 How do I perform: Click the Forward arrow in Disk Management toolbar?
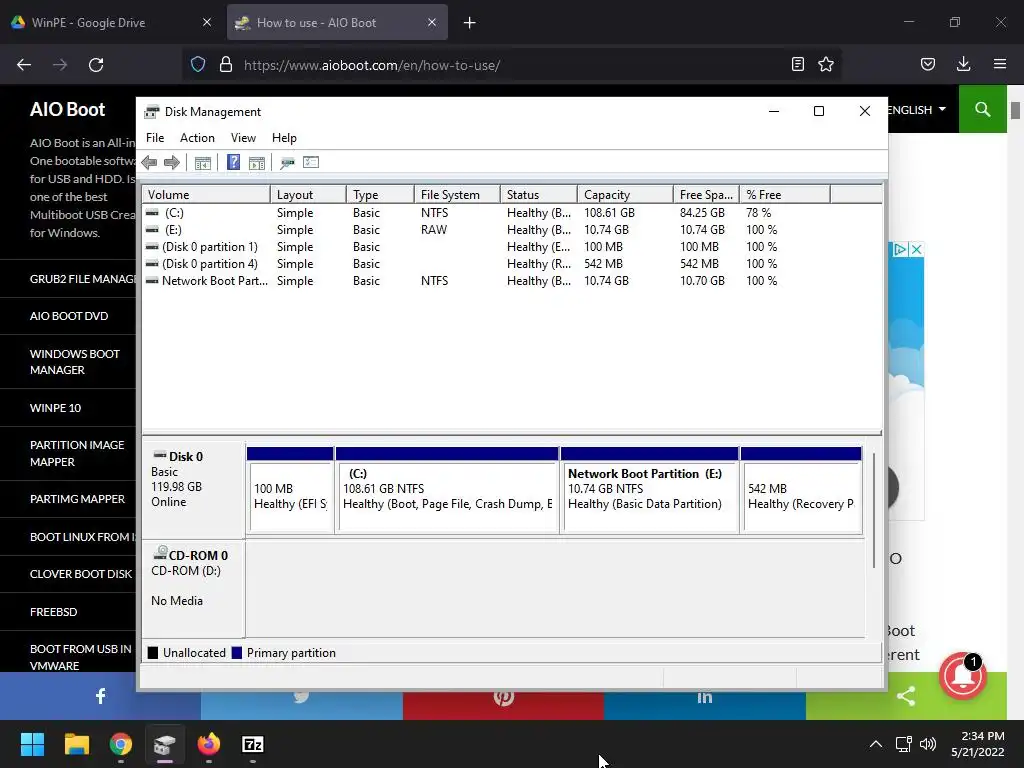(172, 163)
